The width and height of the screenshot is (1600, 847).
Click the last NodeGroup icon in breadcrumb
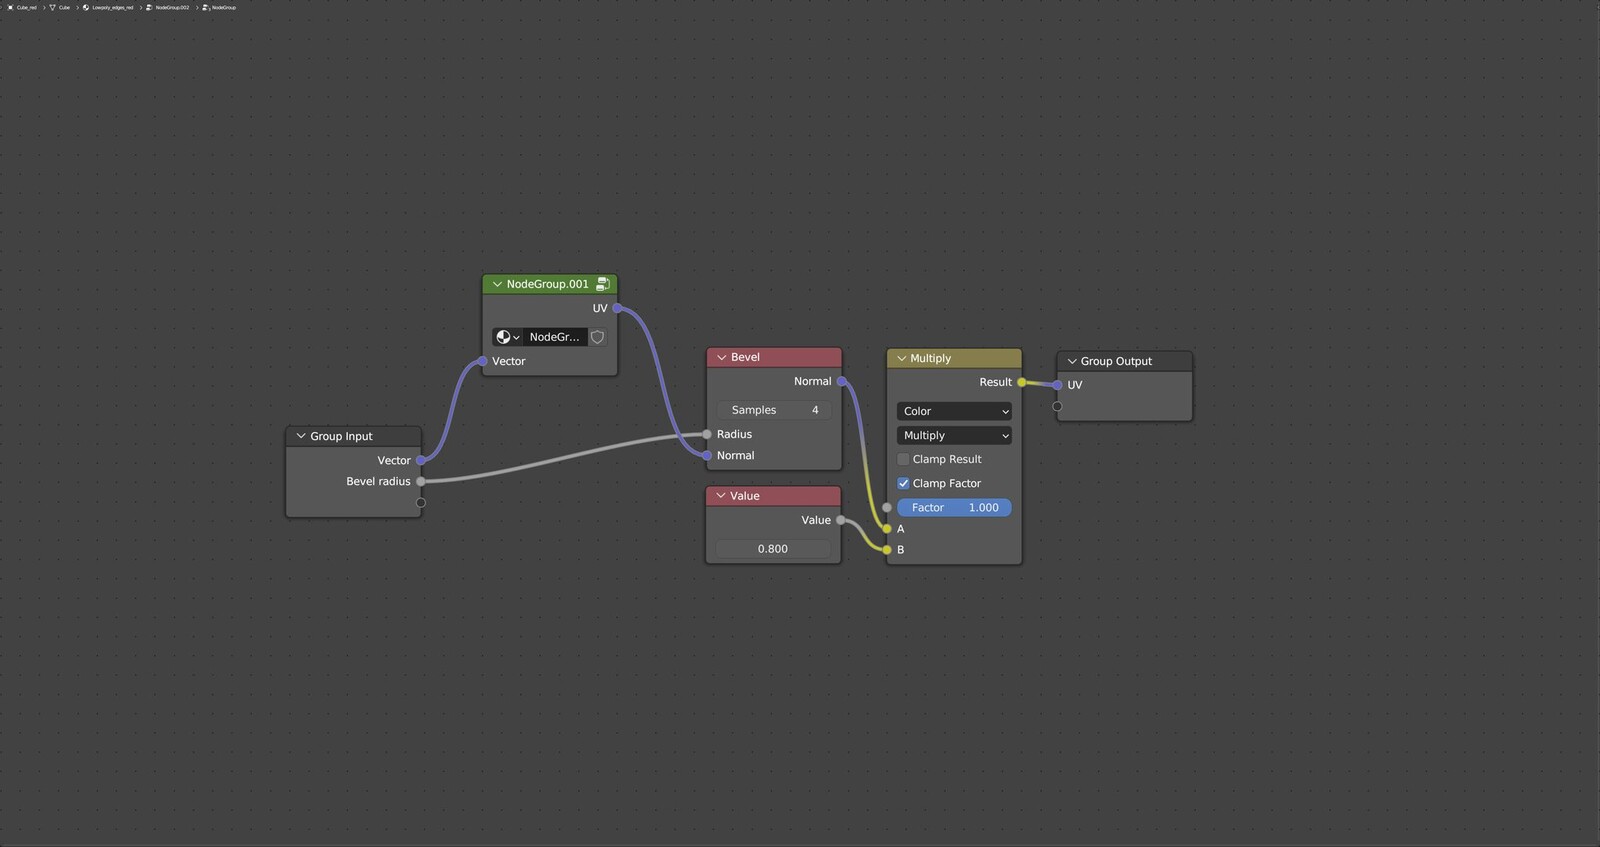(x=206, y=7)
